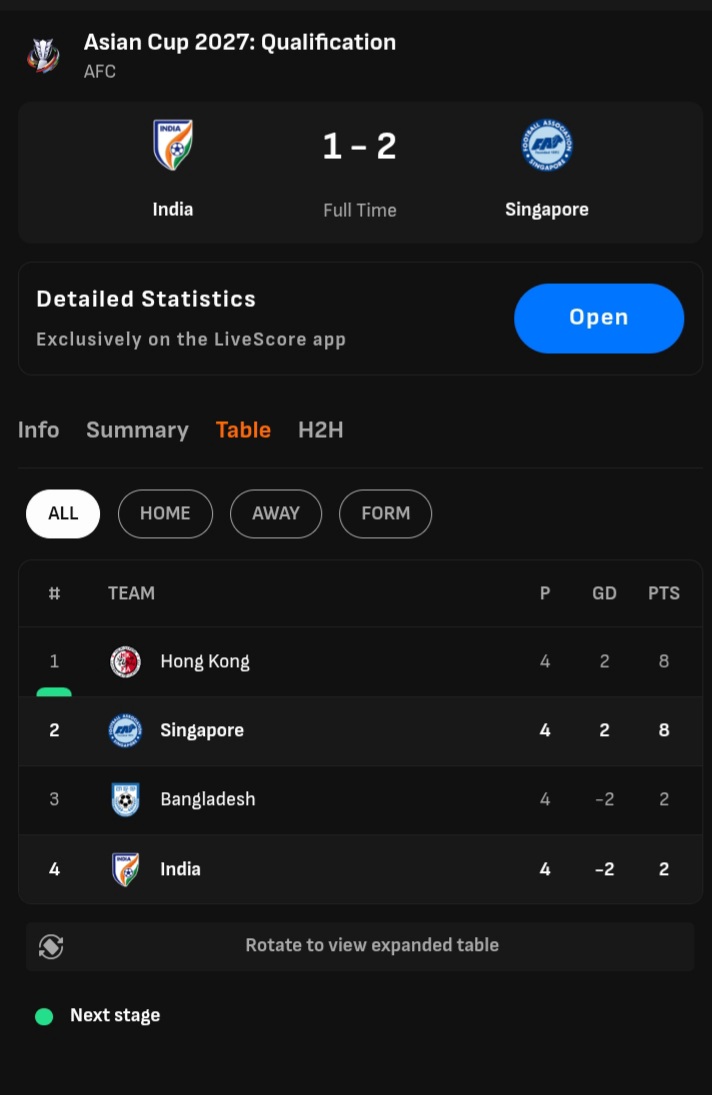Tap Bangladesh crest in standings table
This screenshot has width=712, height=1095.
tap(125, 799)
